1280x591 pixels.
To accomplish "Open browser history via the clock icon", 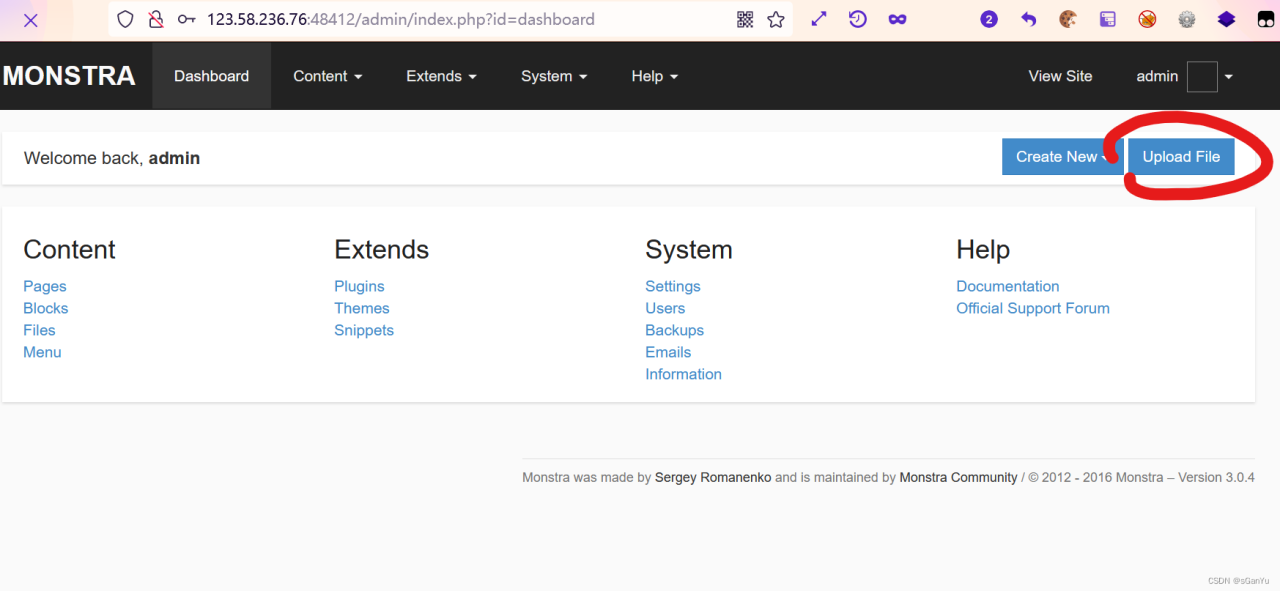I will point(857,19).
